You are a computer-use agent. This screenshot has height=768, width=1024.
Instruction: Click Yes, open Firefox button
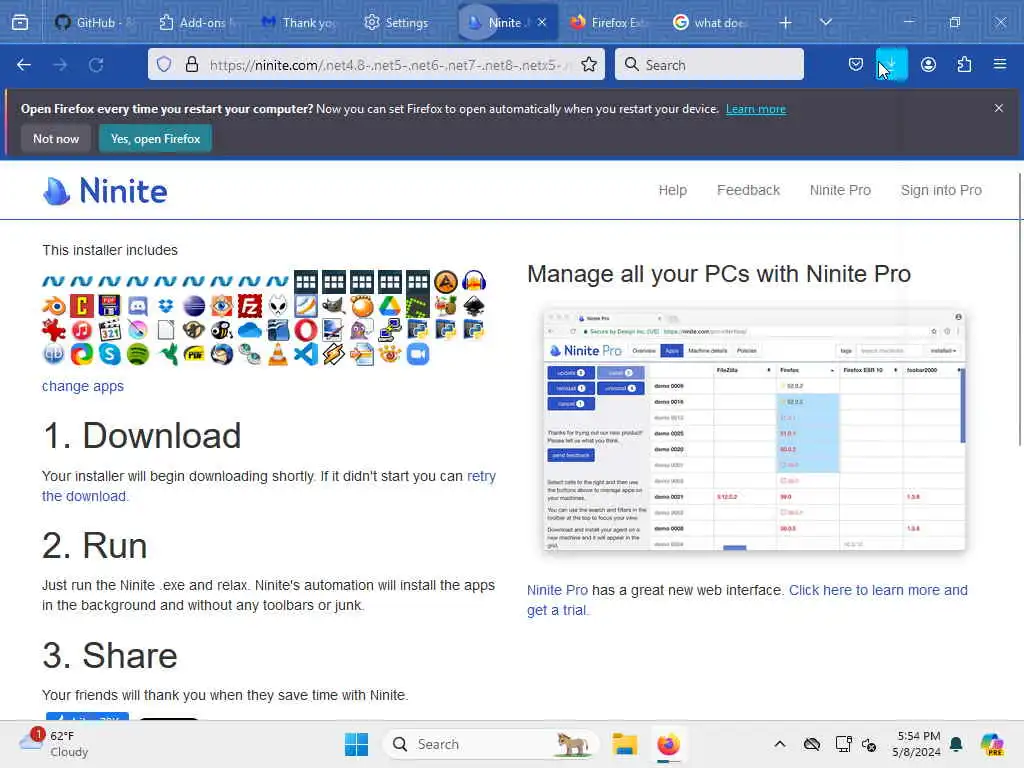tap(155, 138)
